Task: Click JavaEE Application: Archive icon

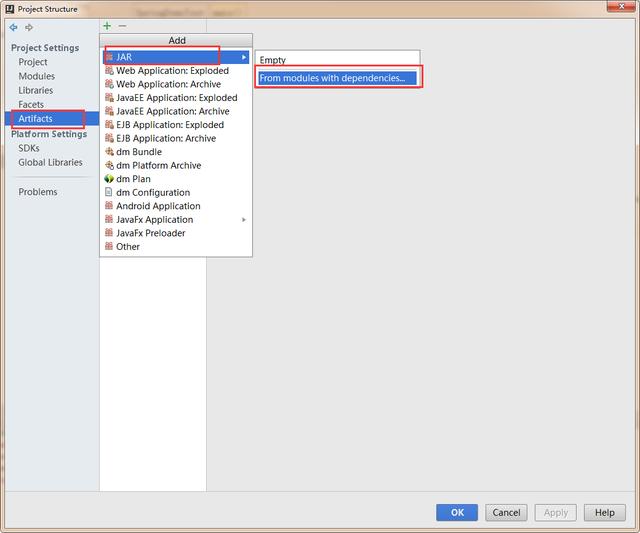Action: [109, 111]
